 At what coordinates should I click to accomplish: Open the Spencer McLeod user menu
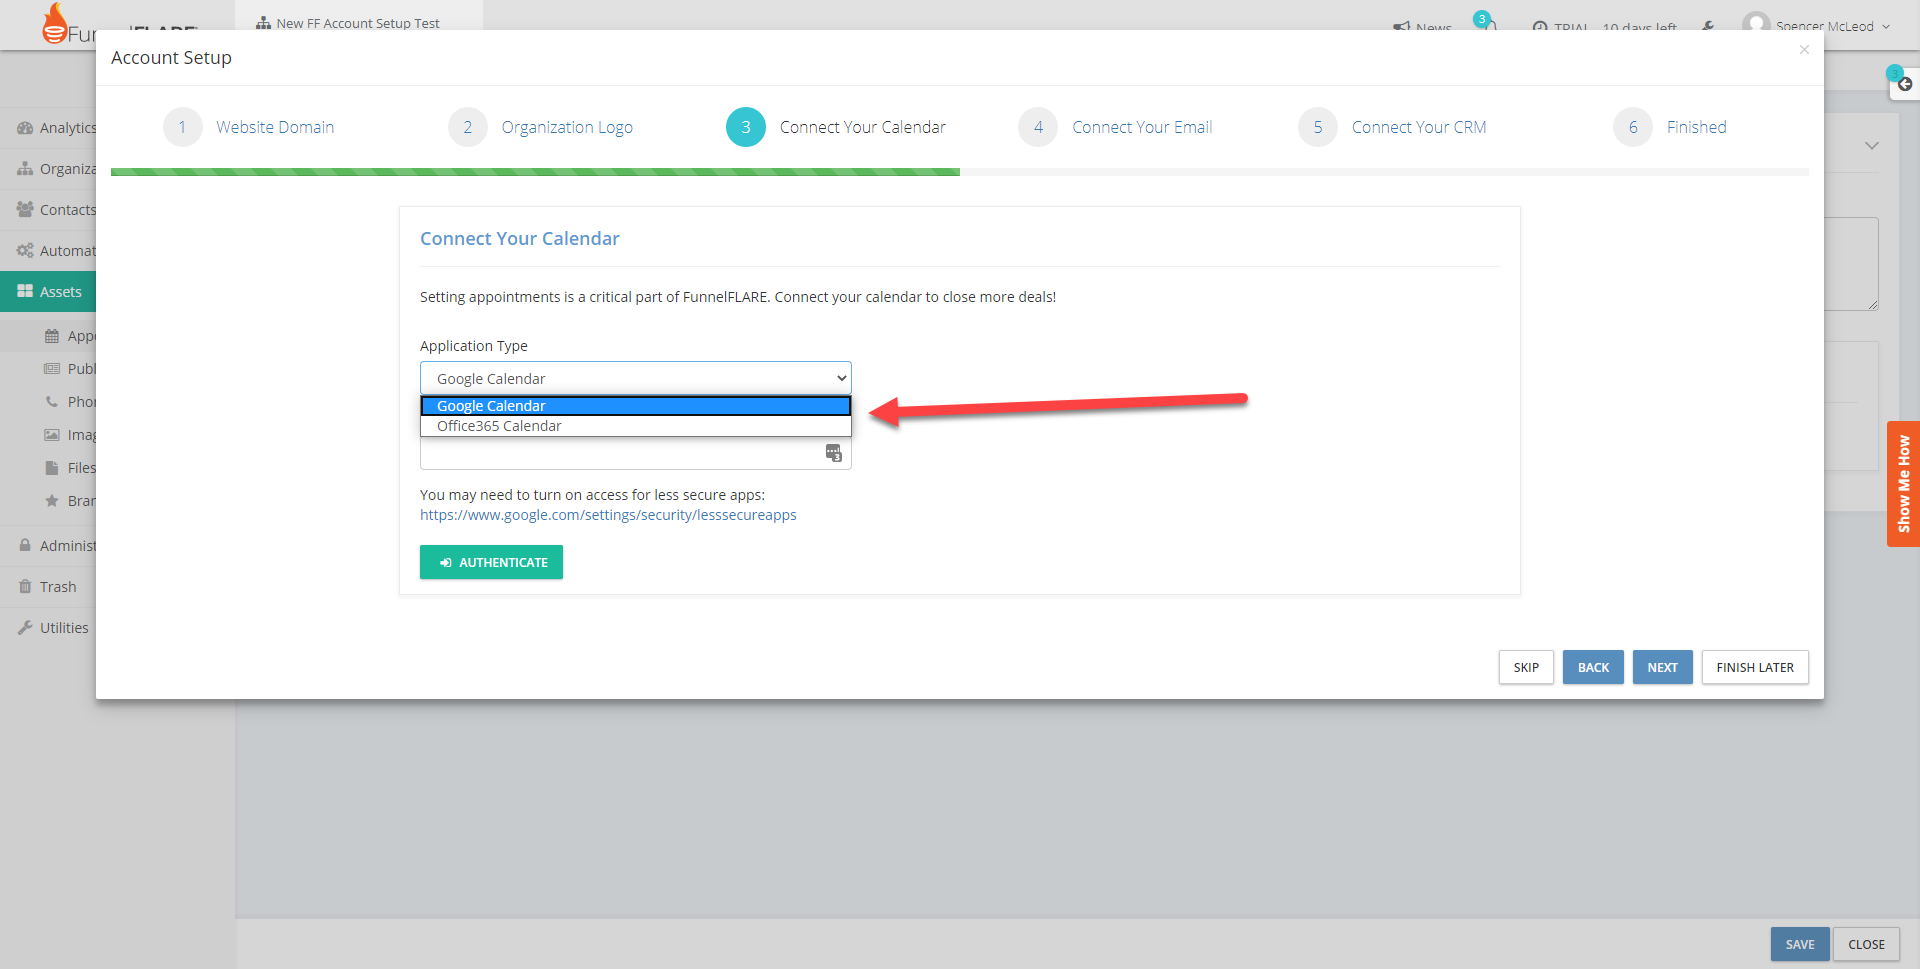[x=1817, y=25]
